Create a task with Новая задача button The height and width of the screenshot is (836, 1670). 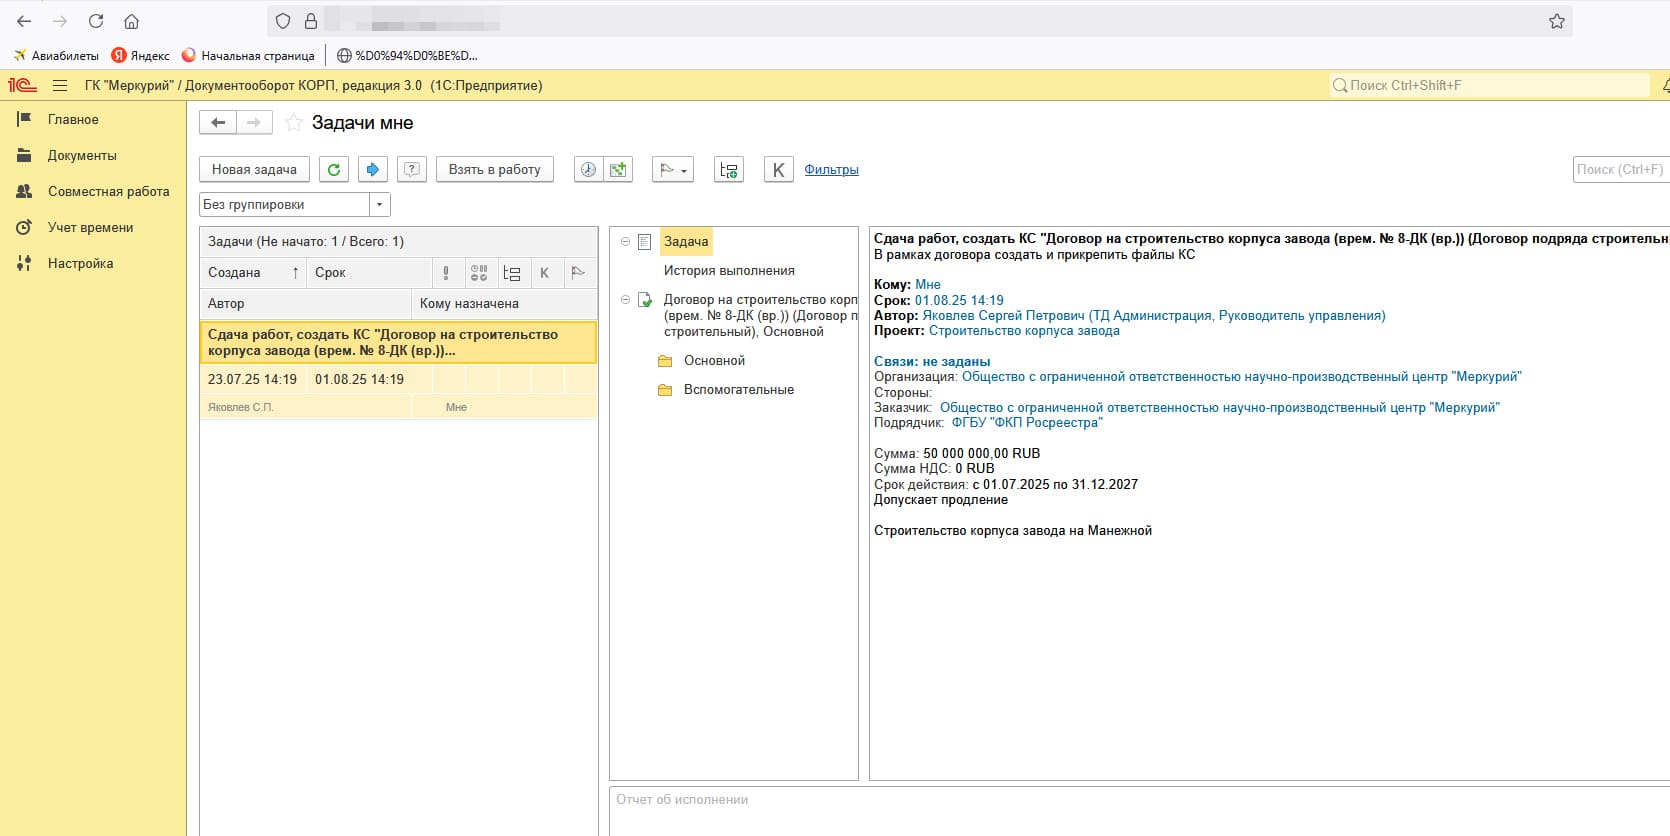[254, 170]
